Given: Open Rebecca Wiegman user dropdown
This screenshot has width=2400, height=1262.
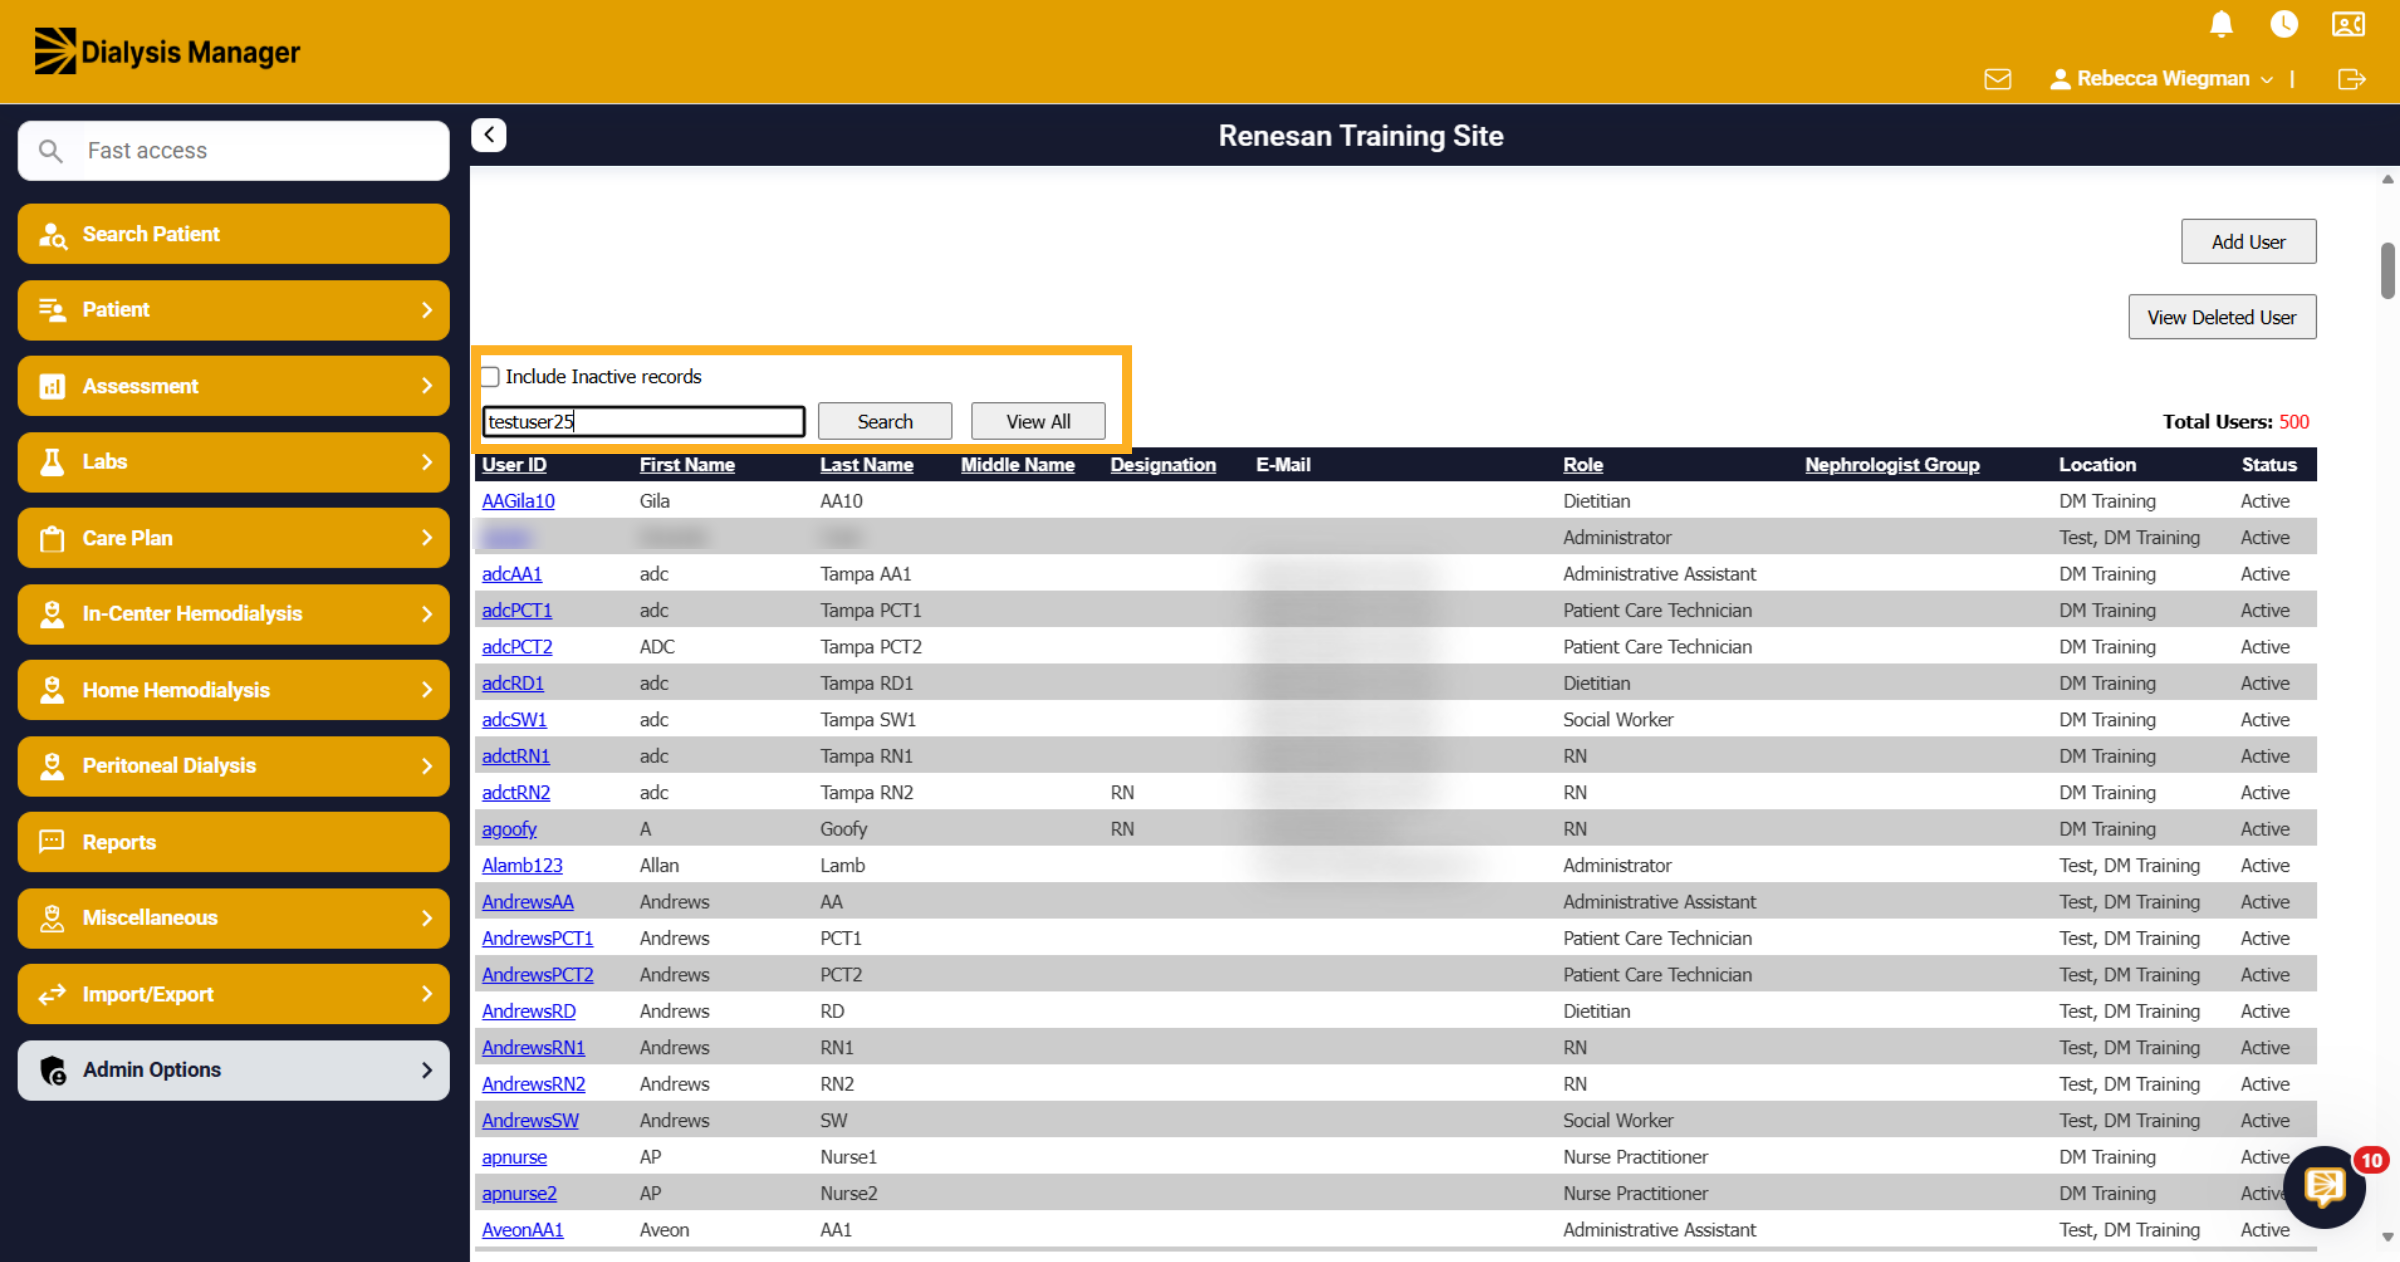Looking at the screenshot, I should (2162, 79).
